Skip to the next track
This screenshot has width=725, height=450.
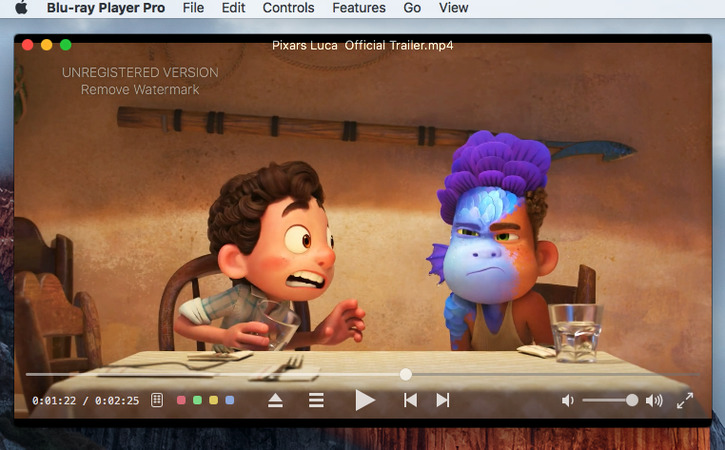(443, 400)
